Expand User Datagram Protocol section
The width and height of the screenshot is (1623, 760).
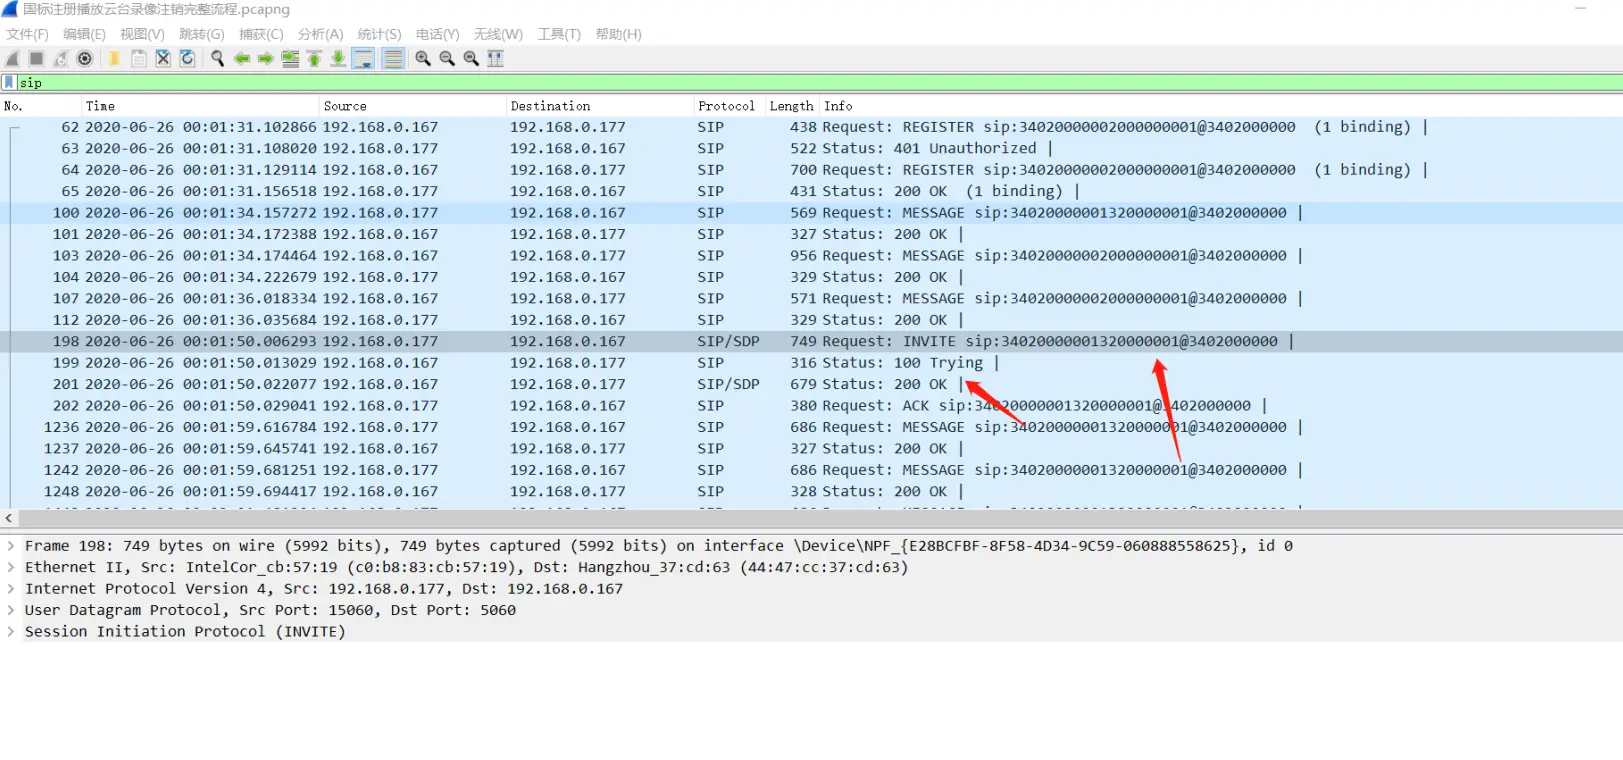point(11,610)
